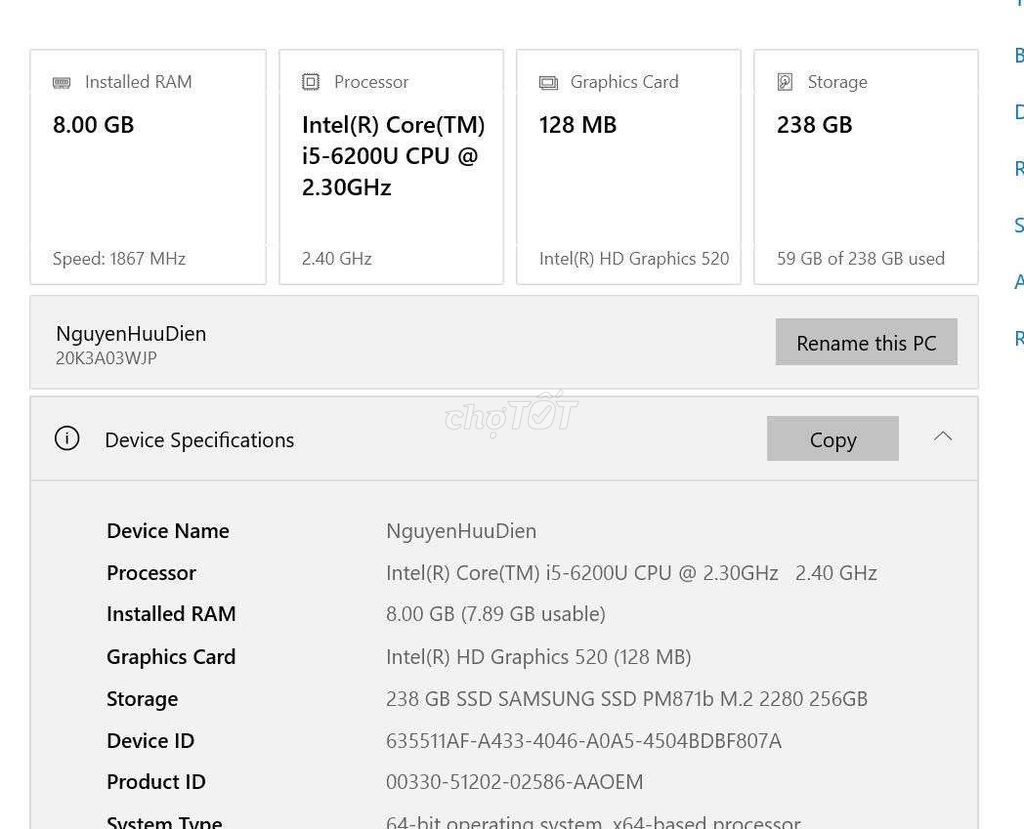Select the model code 20K3A03WJP
This screenshot has height=829, width=1024.
106,358
